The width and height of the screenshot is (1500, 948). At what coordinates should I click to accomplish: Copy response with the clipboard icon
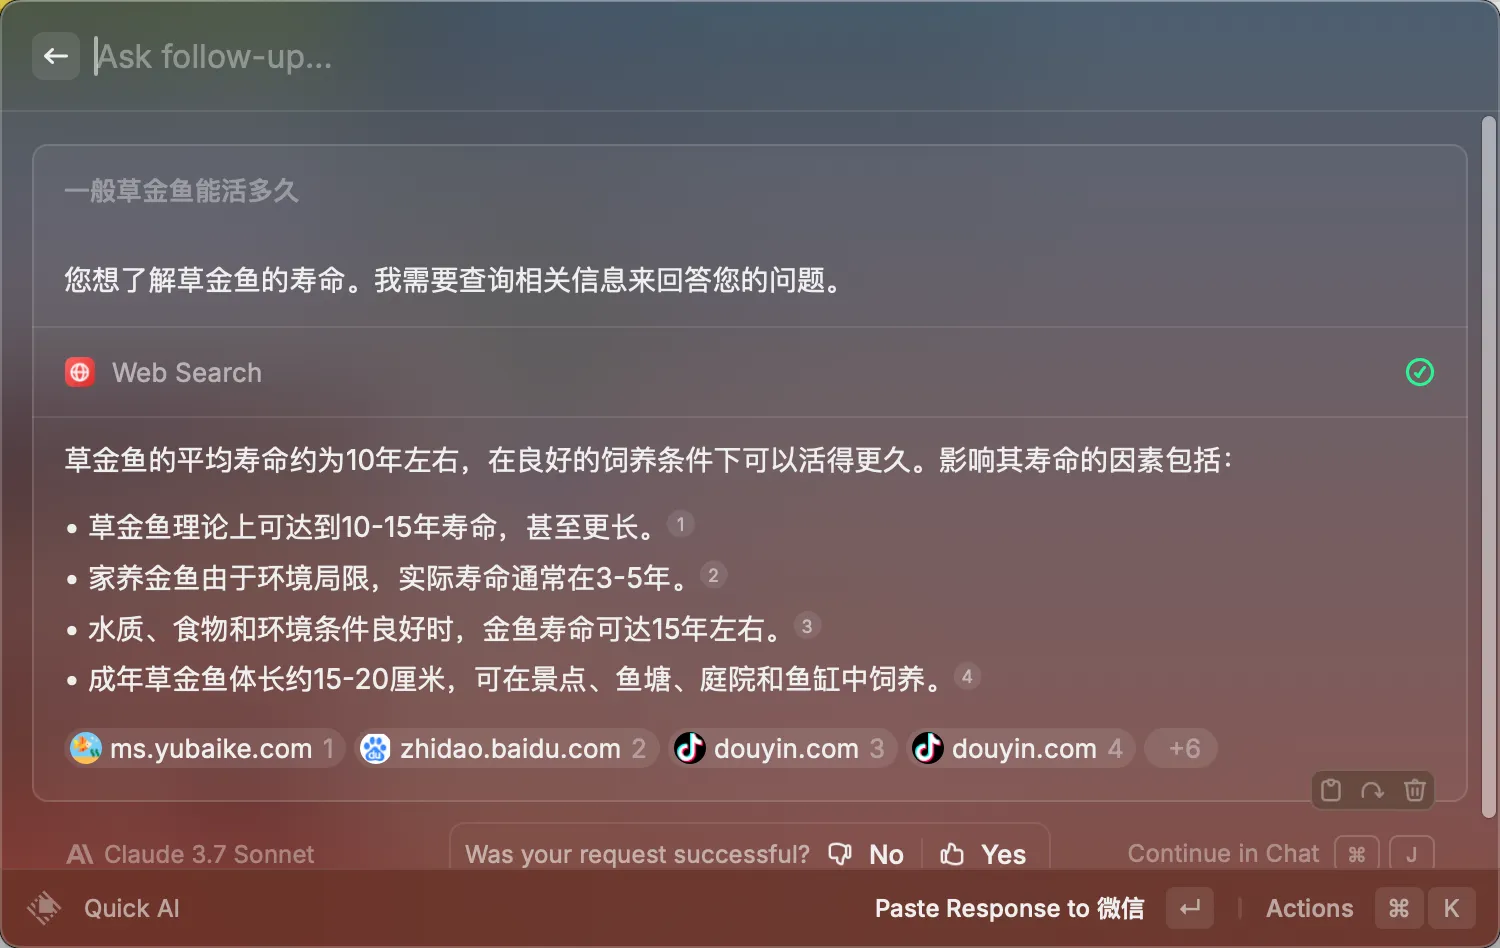point(1331,790)
